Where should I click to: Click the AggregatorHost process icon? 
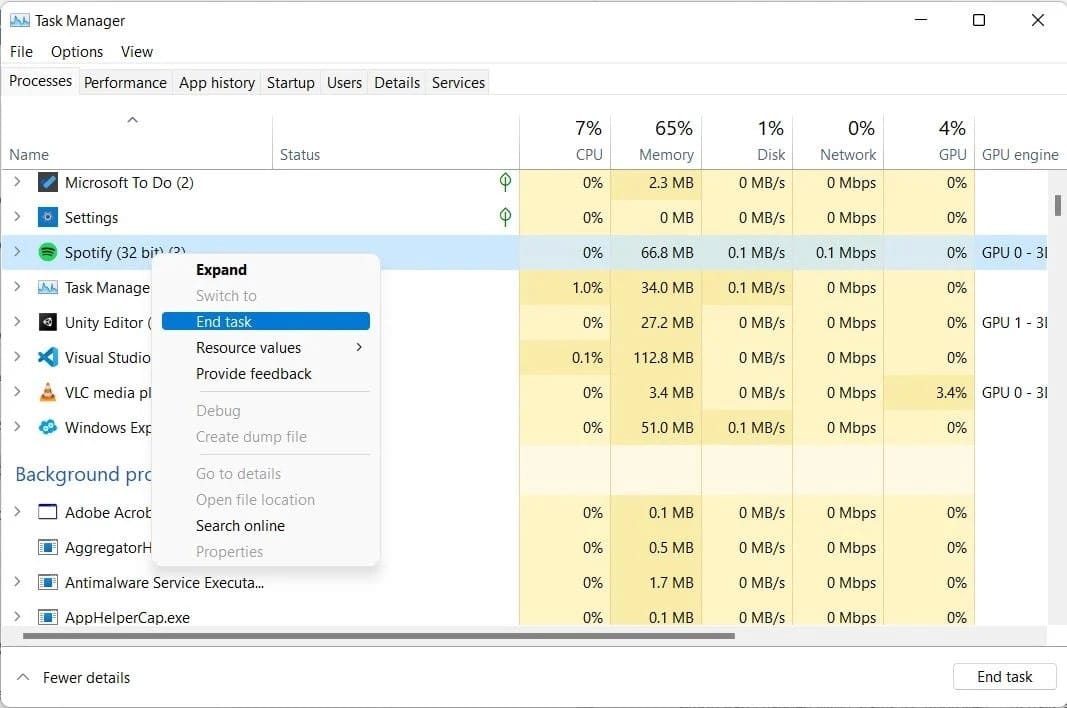pos(47,547)
